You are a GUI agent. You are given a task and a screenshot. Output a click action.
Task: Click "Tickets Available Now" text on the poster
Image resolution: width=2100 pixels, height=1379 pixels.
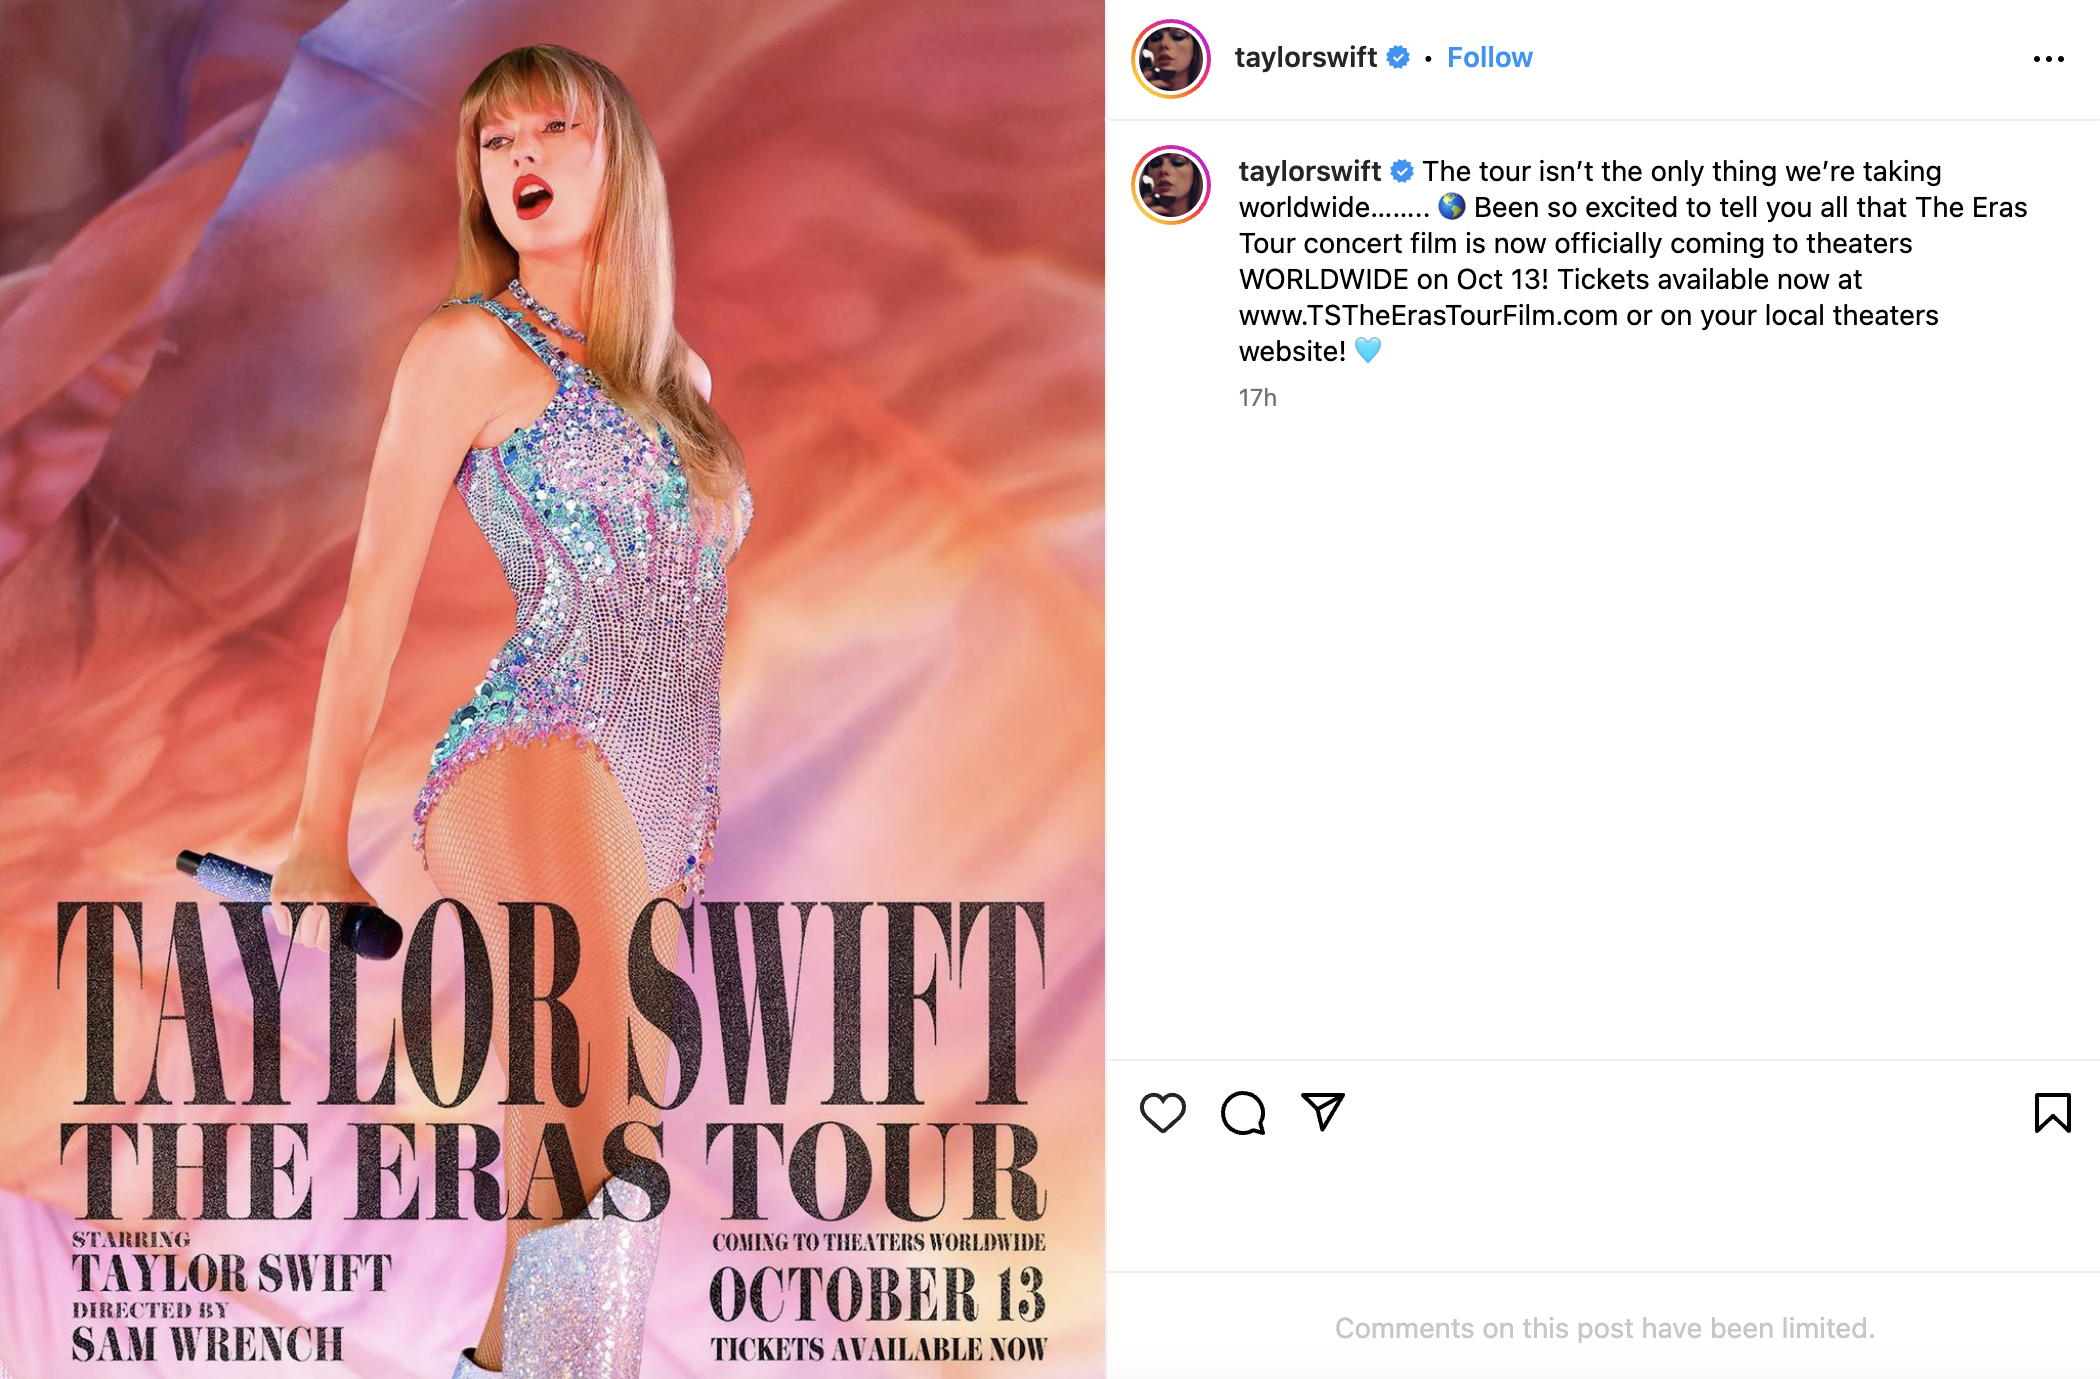pos(878,1349)
